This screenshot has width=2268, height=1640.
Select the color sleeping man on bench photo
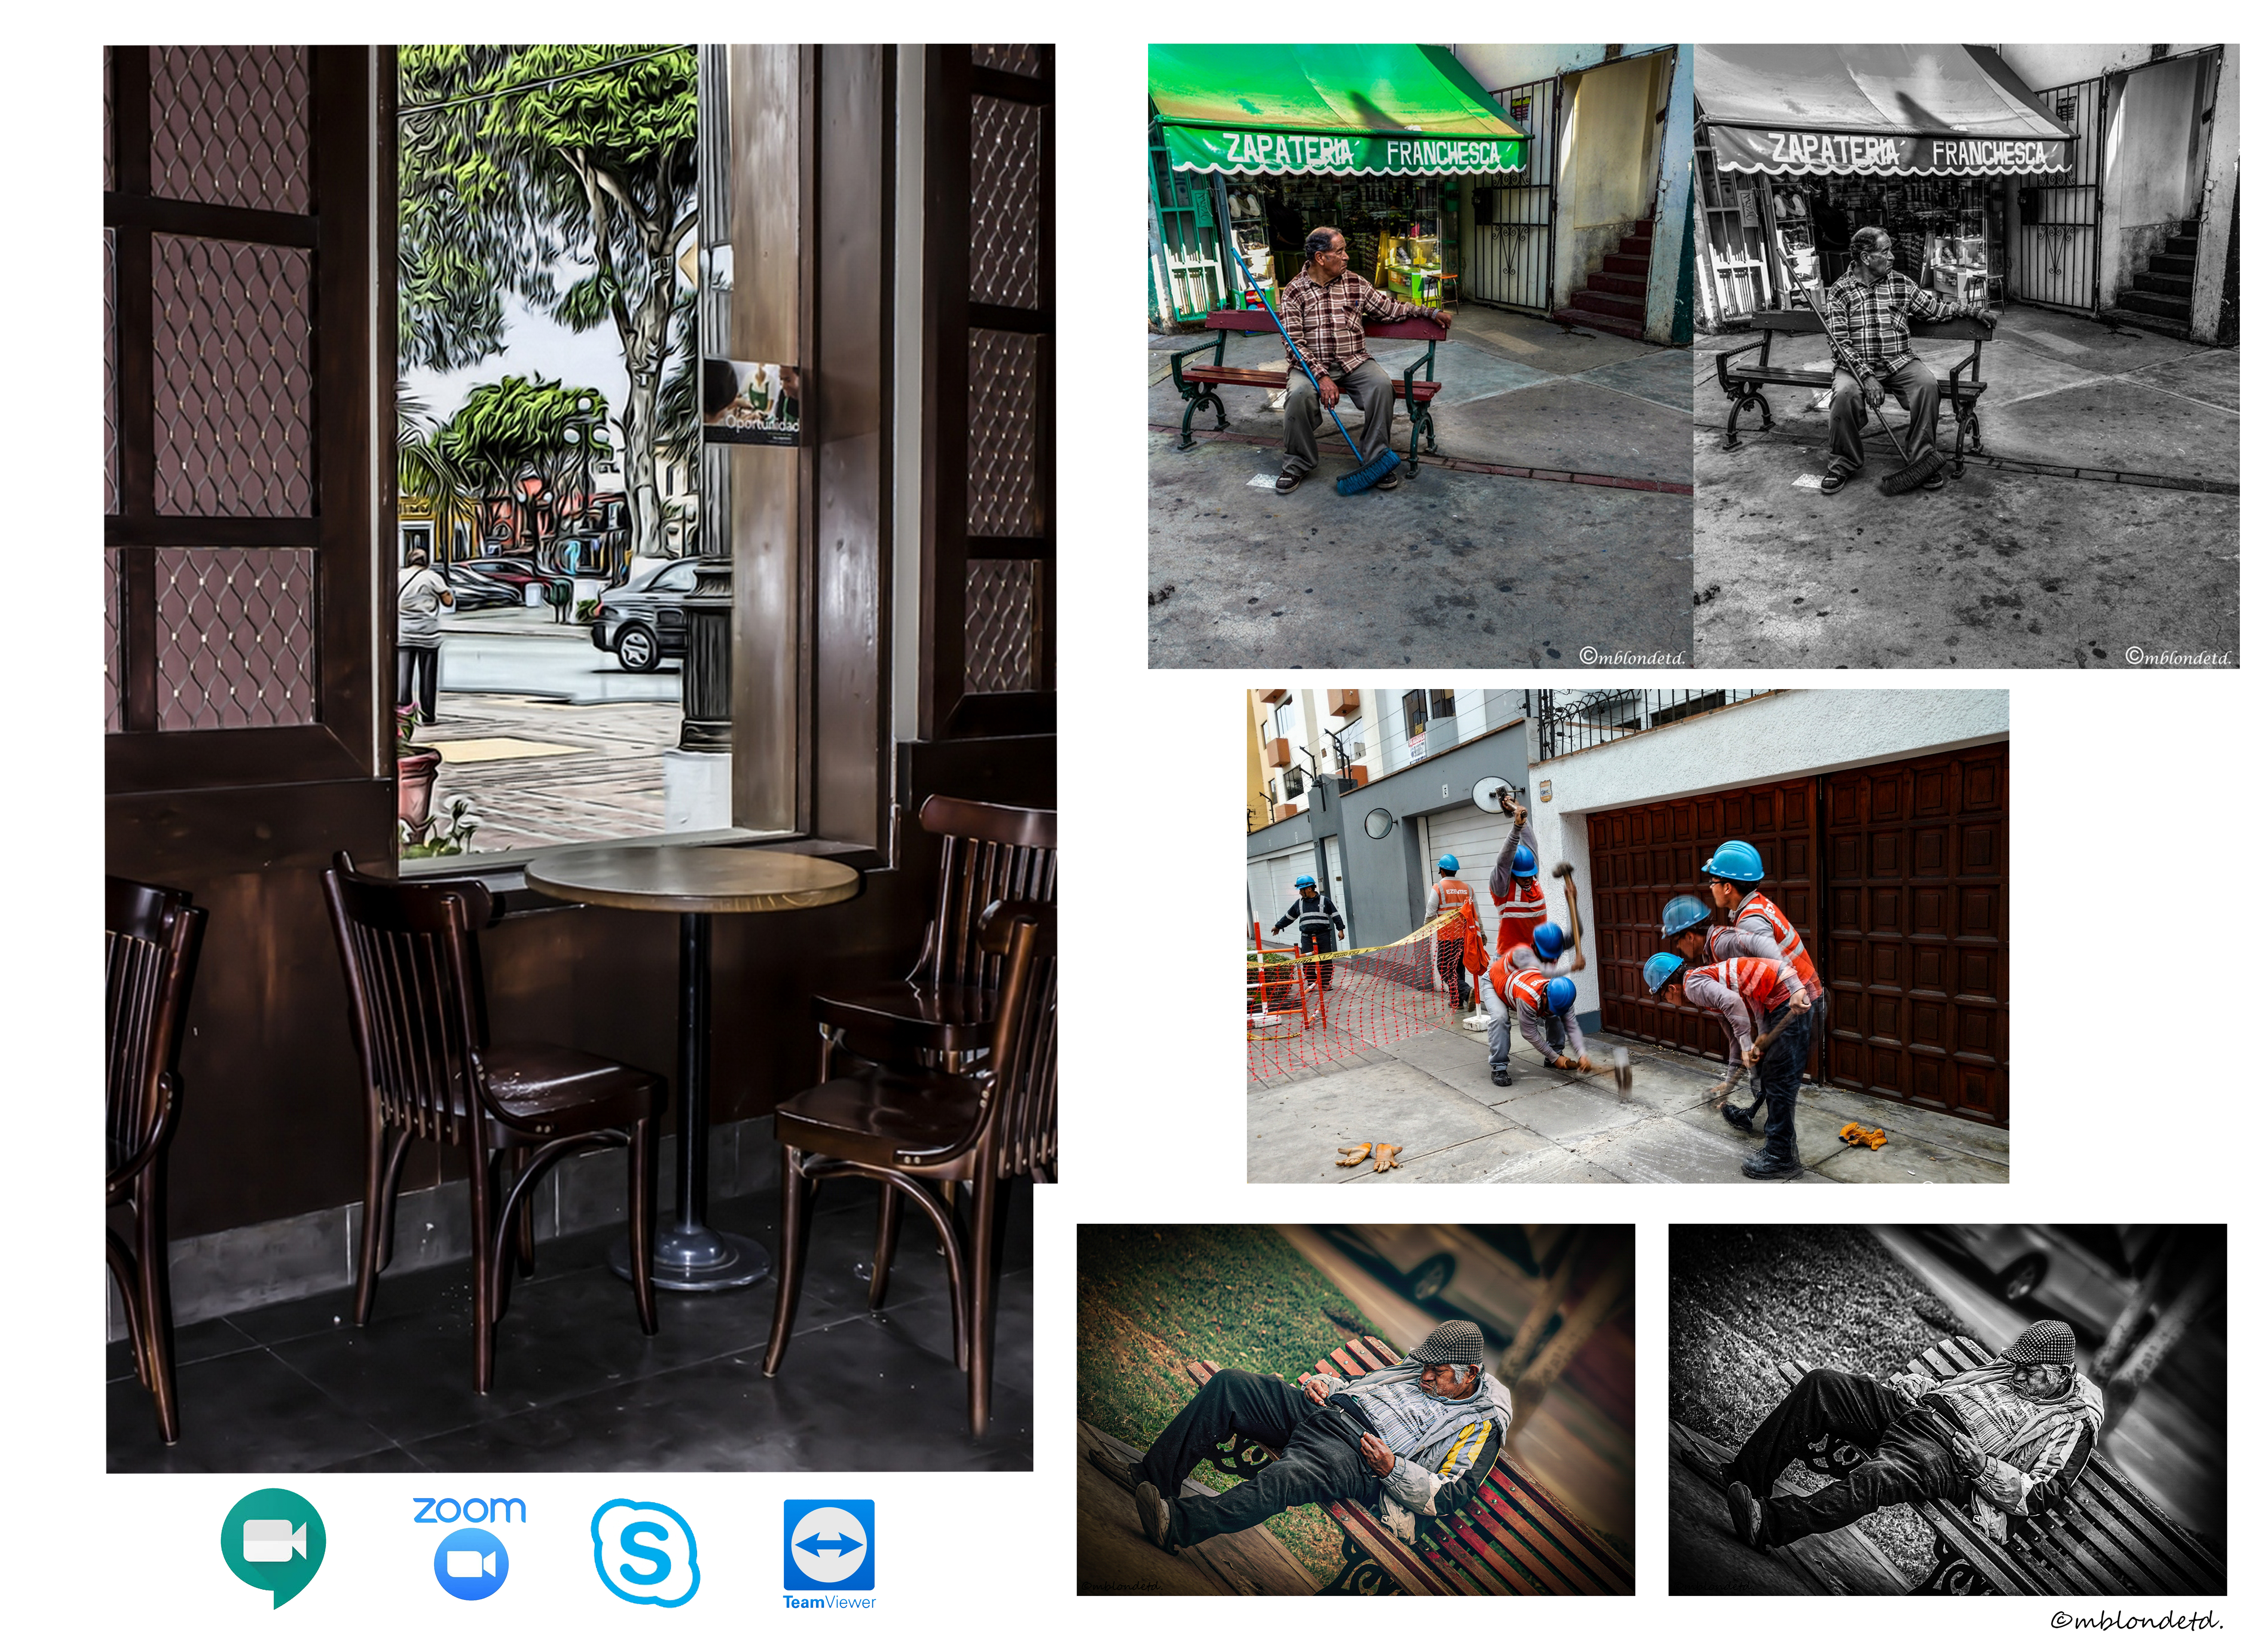point(1356,1409)
